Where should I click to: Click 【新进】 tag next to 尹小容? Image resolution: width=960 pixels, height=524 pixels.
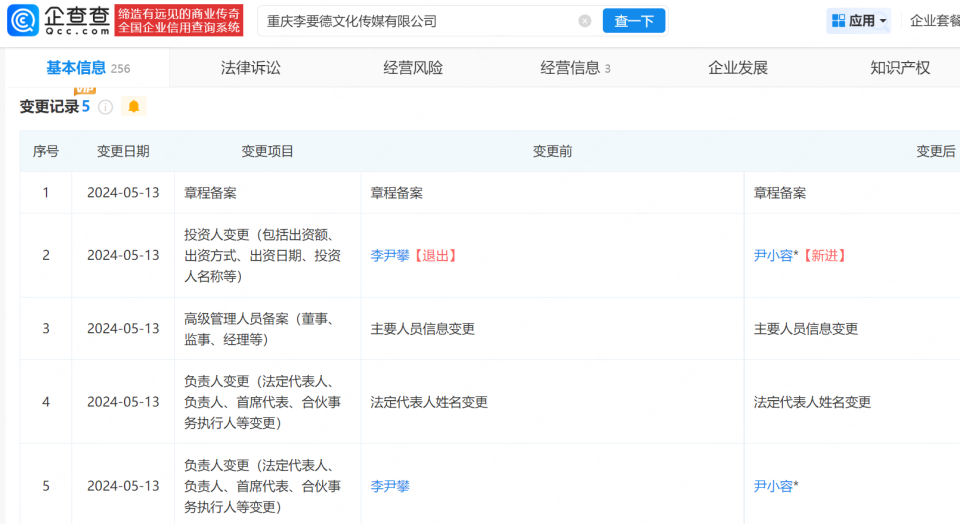click(x=825, y=255)
